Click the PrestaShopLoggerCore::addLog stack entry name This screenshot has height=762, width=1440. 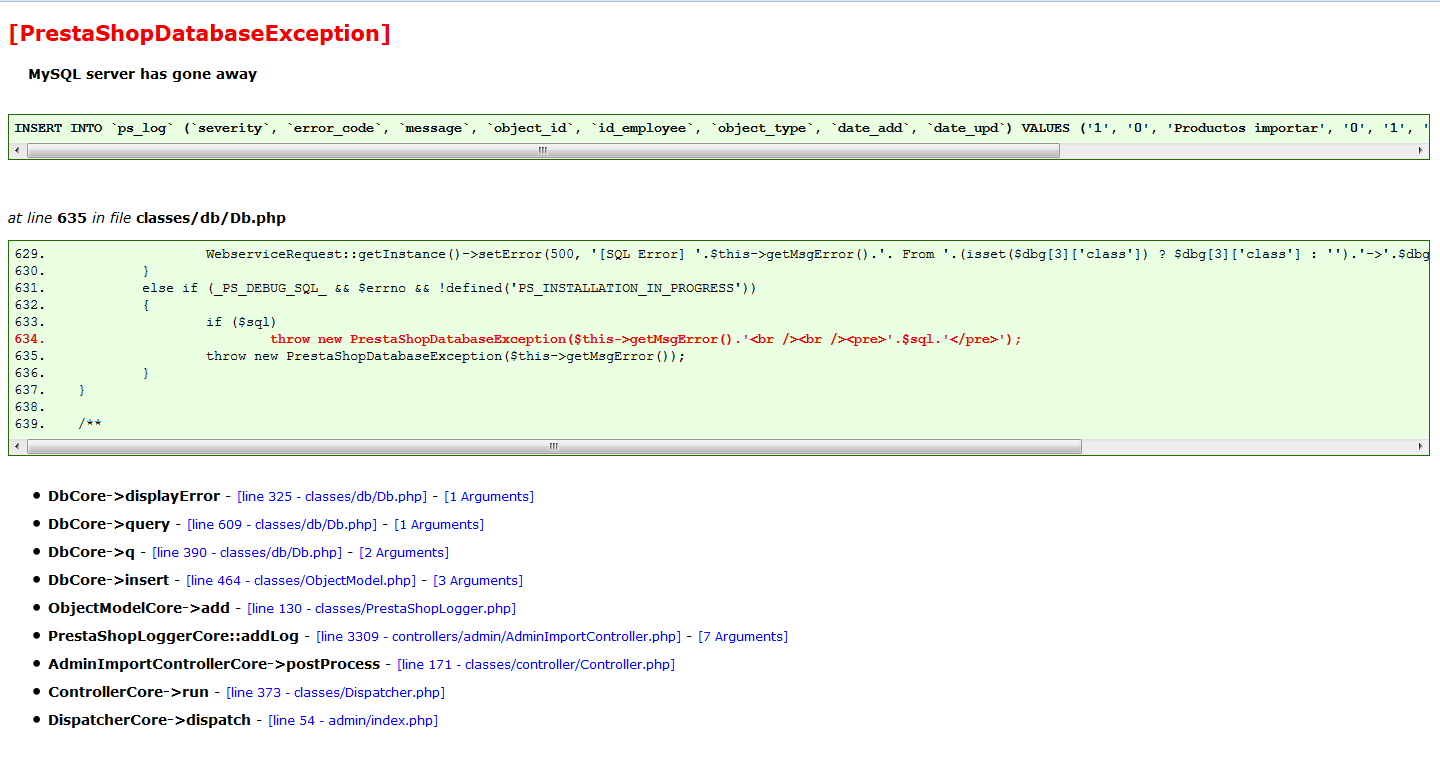(174, 636)
